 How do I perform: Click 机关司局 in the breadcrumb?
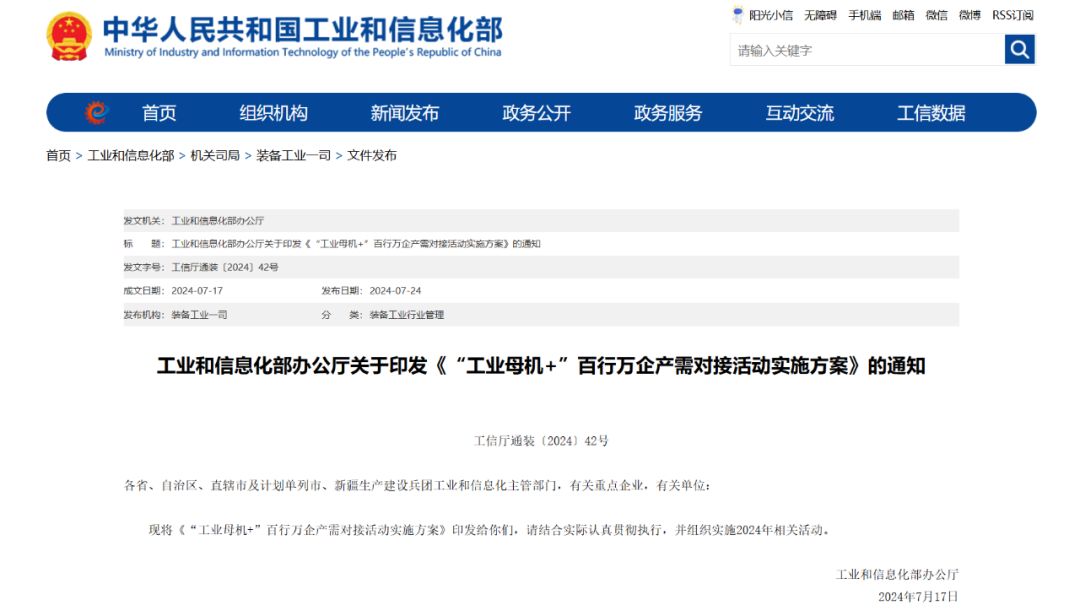215,155
